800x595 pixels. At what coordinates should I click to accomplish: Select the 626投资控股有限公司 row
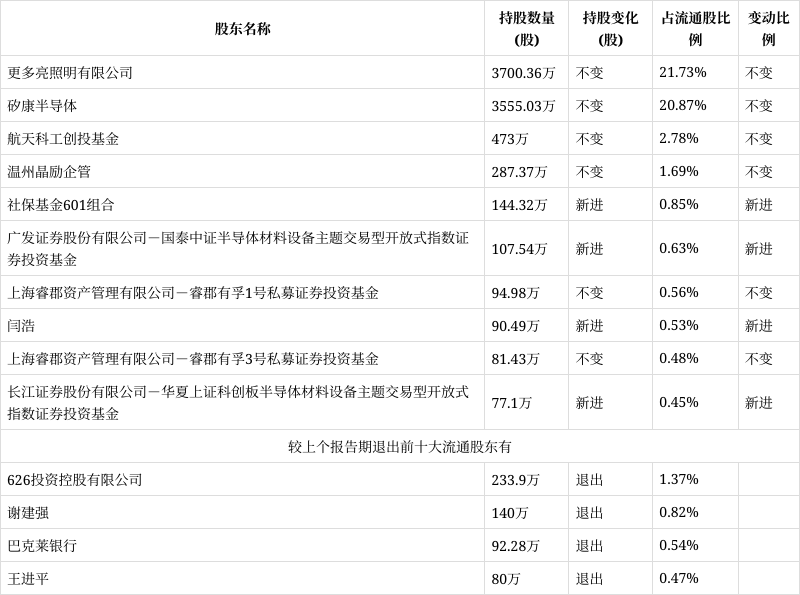[75, 478]
